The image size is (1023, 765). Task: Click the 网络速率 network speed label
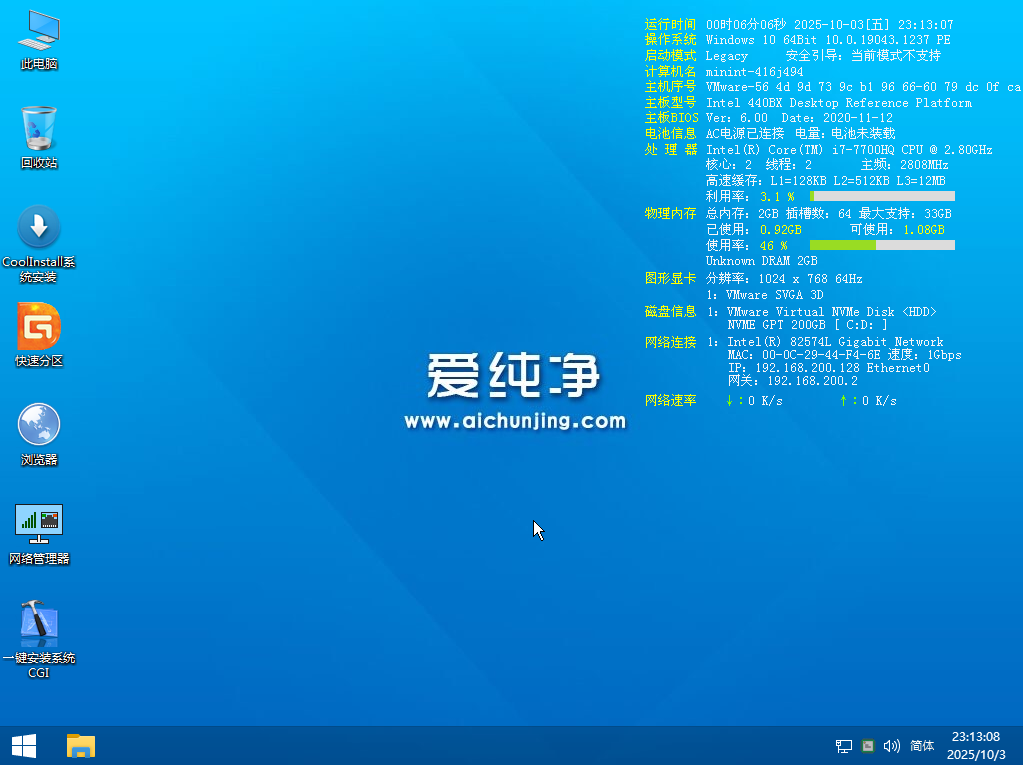(x=670, y=400)
